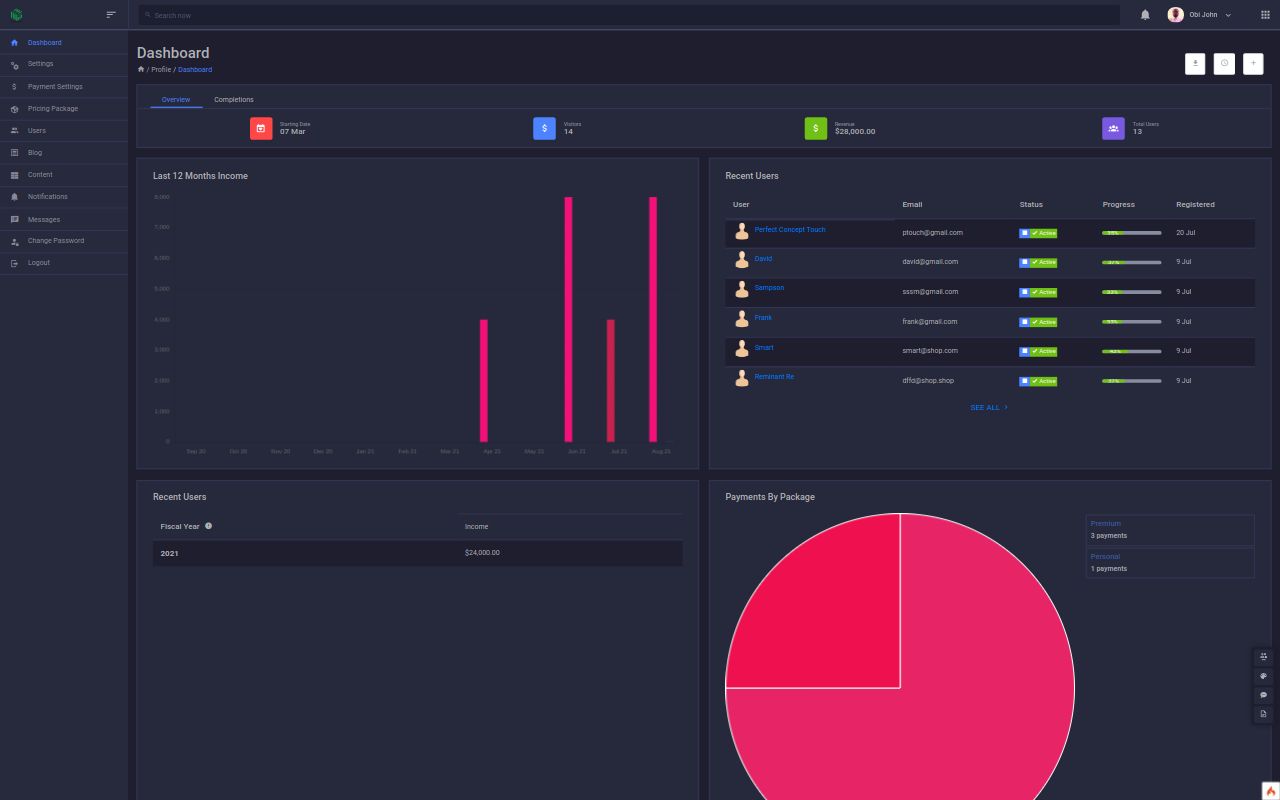Click Frank's user avatar
Viewport: 1280px width, 800px height.
(x=742, y=319)
